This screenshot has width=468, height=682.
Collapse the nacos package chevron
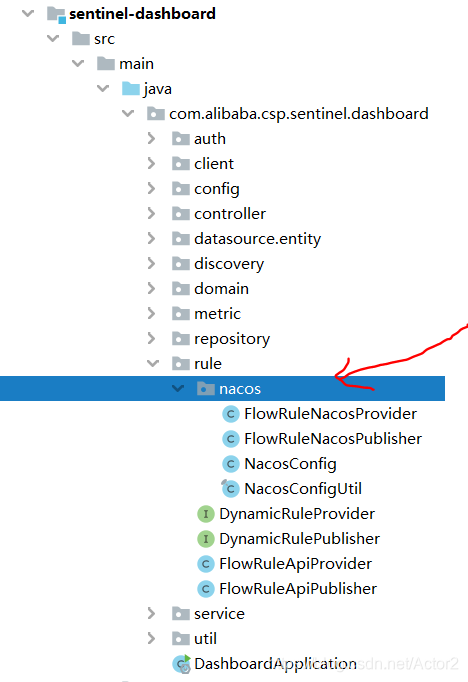coord(178,388)
